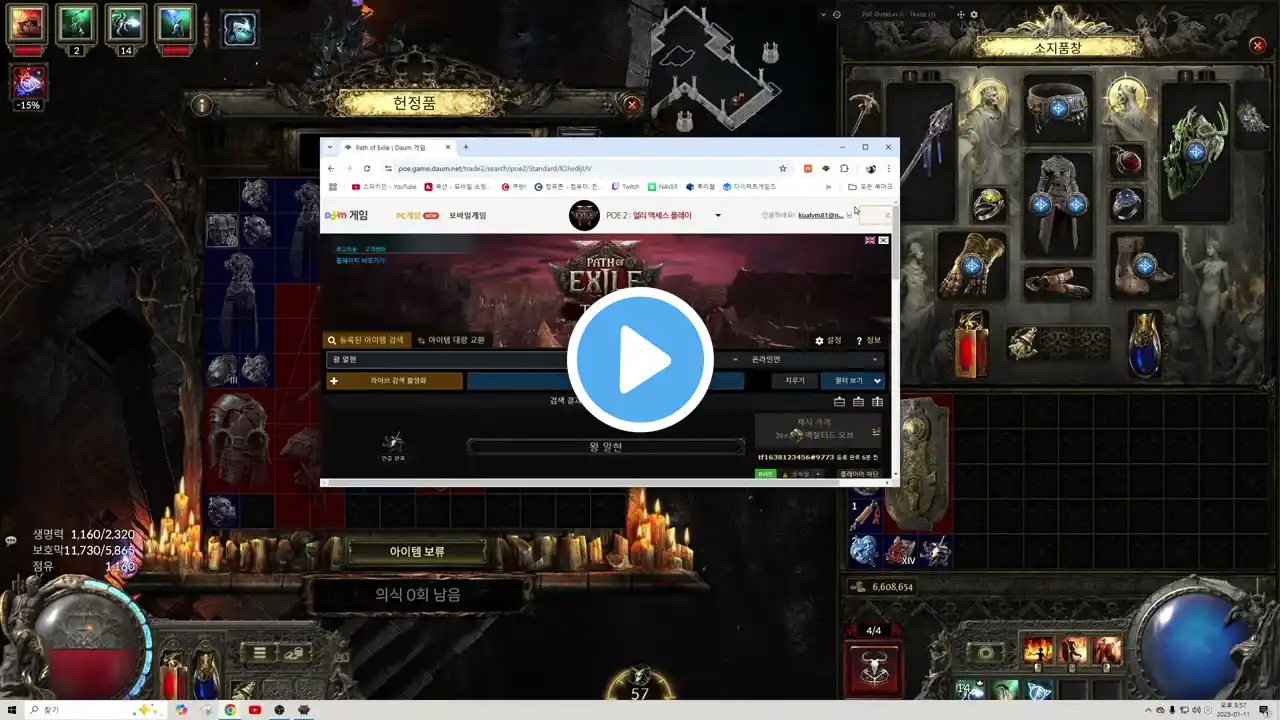This screenshot has width=1280, height=720.
Task: Expand the 온라인만 status dropdown
Action: [x=814, y=359]
